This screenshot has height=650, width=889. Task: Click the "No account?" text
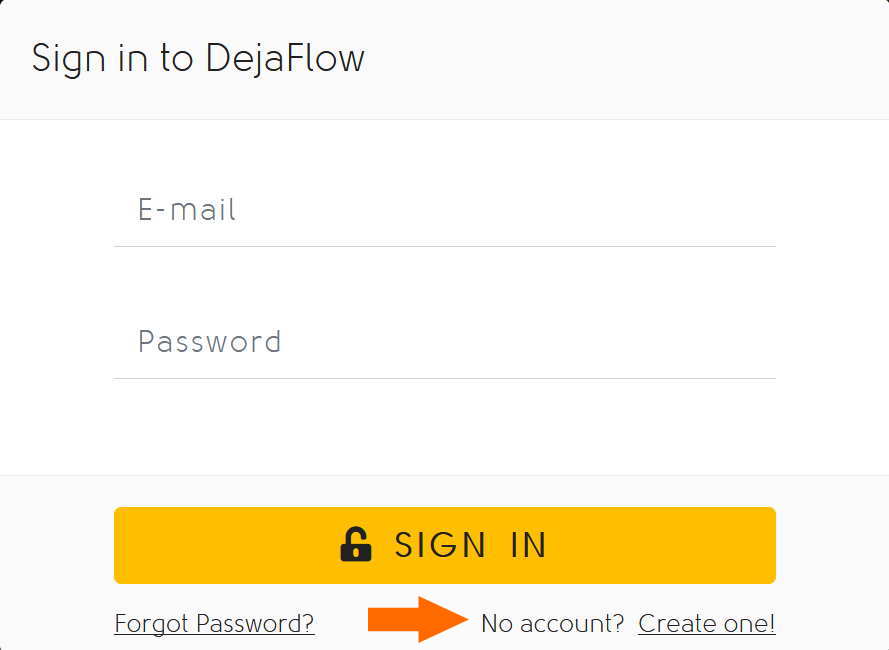pos(552,624)
